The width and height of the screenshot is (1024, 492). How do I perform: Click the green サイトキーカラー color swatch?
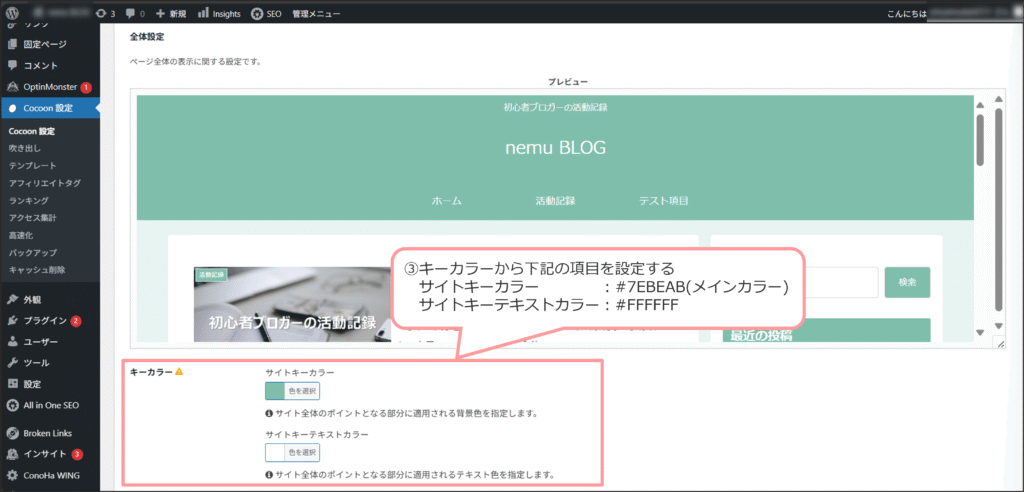274,391
